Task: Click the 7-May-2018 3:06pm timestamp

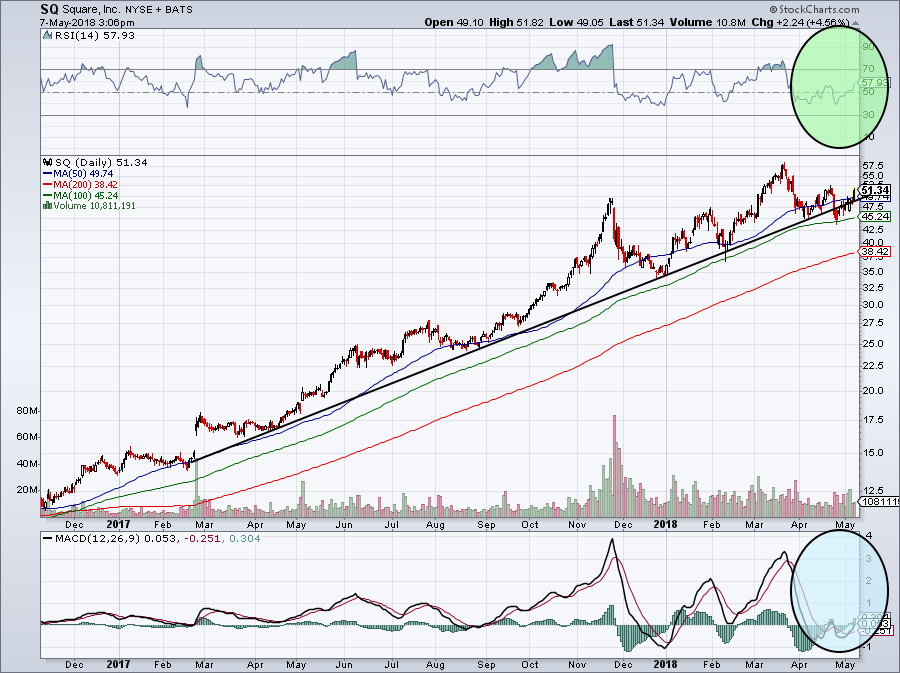Action: [87, 23]
